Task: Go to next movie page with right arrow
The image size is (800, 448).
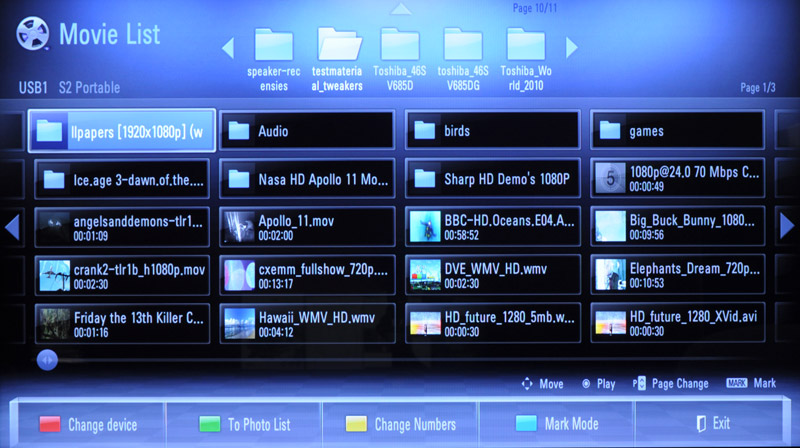Action: coord(787,226)
